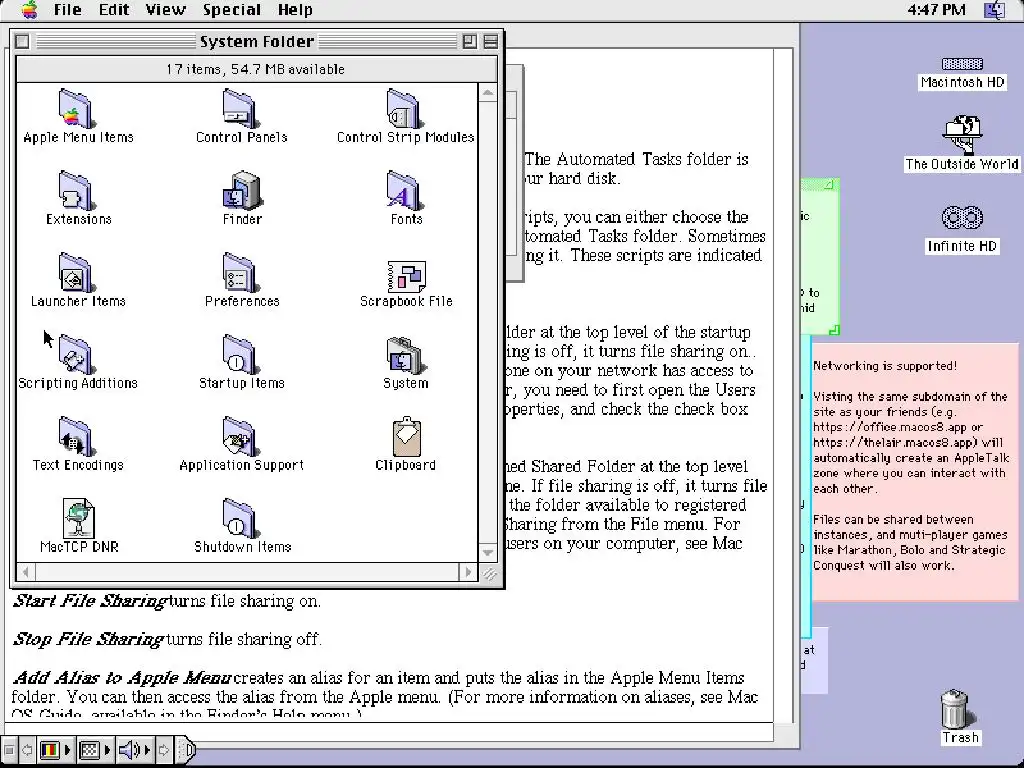The height and width of the screenshot is (768, 1024).
Task: Open the Apple Menu Items folder
Action: (76, 108)
